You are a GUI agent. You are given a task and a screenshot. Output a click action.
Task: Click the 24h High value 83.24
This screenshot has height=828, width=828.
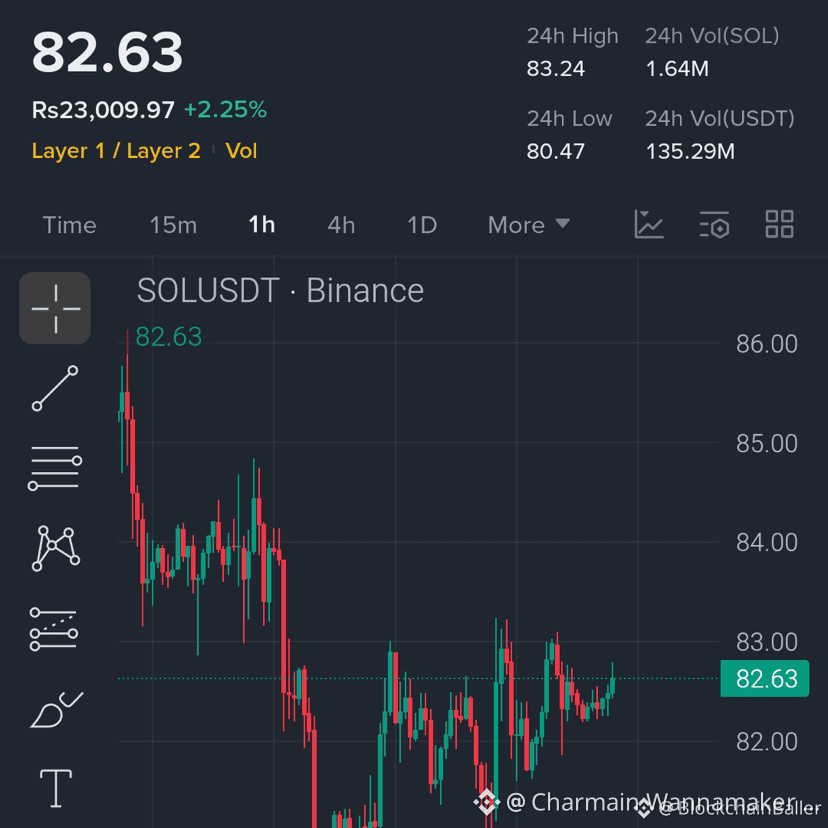tap(556, 69)
